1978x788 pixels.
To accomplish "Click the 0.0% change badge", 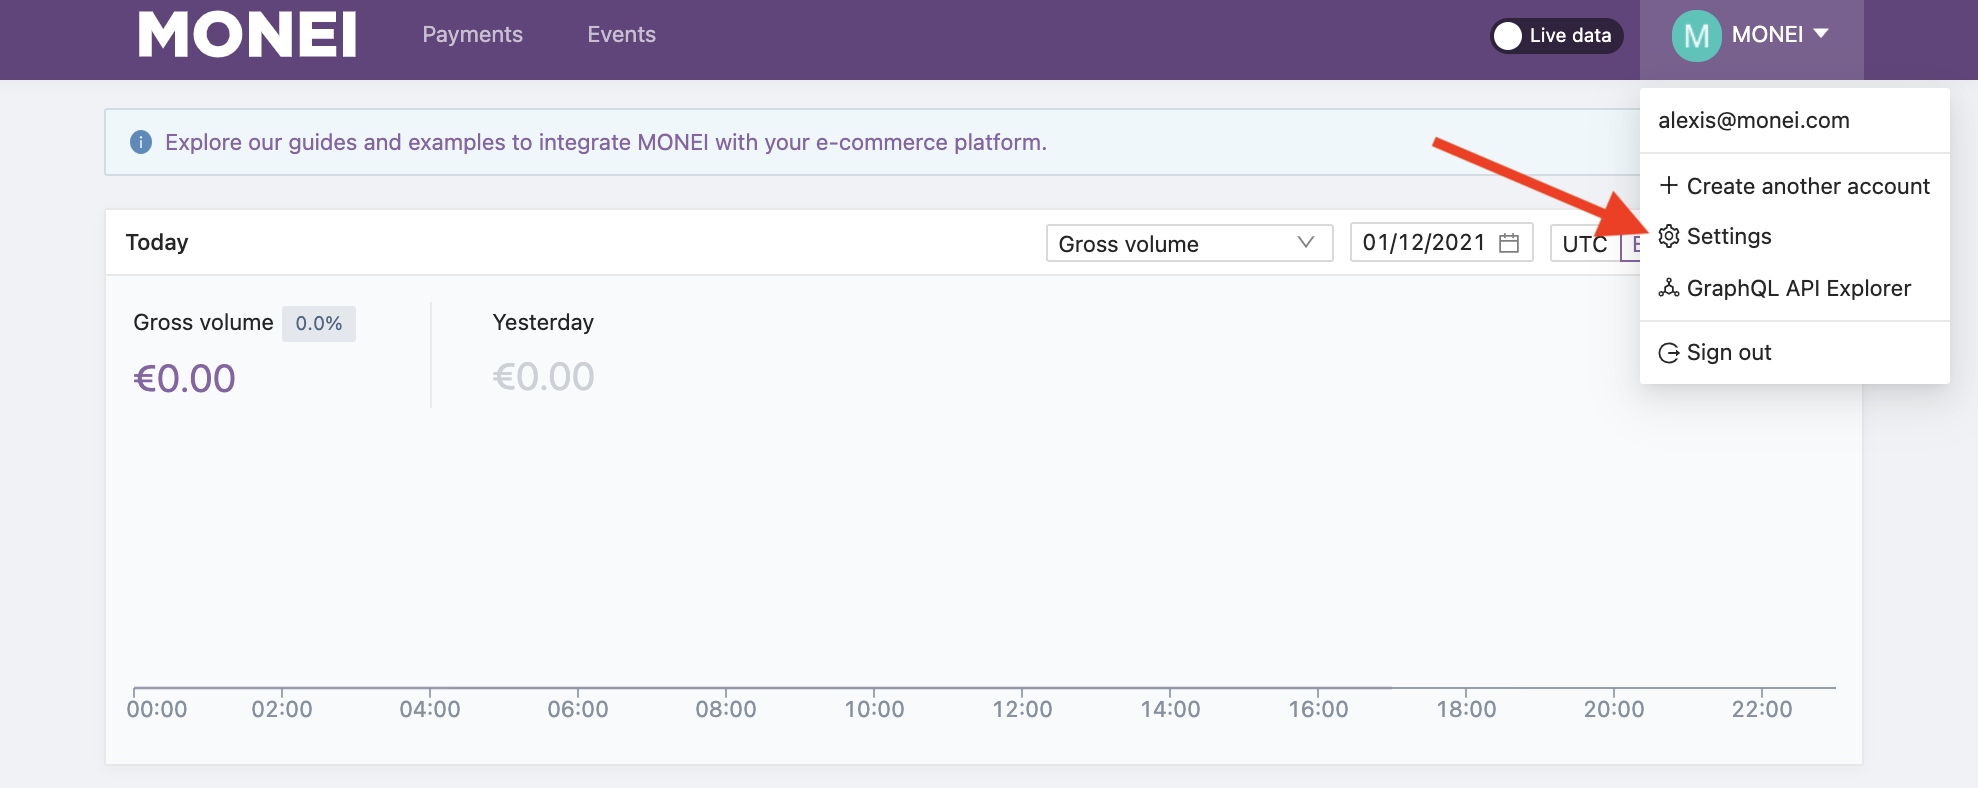I will tap(319, 323).
